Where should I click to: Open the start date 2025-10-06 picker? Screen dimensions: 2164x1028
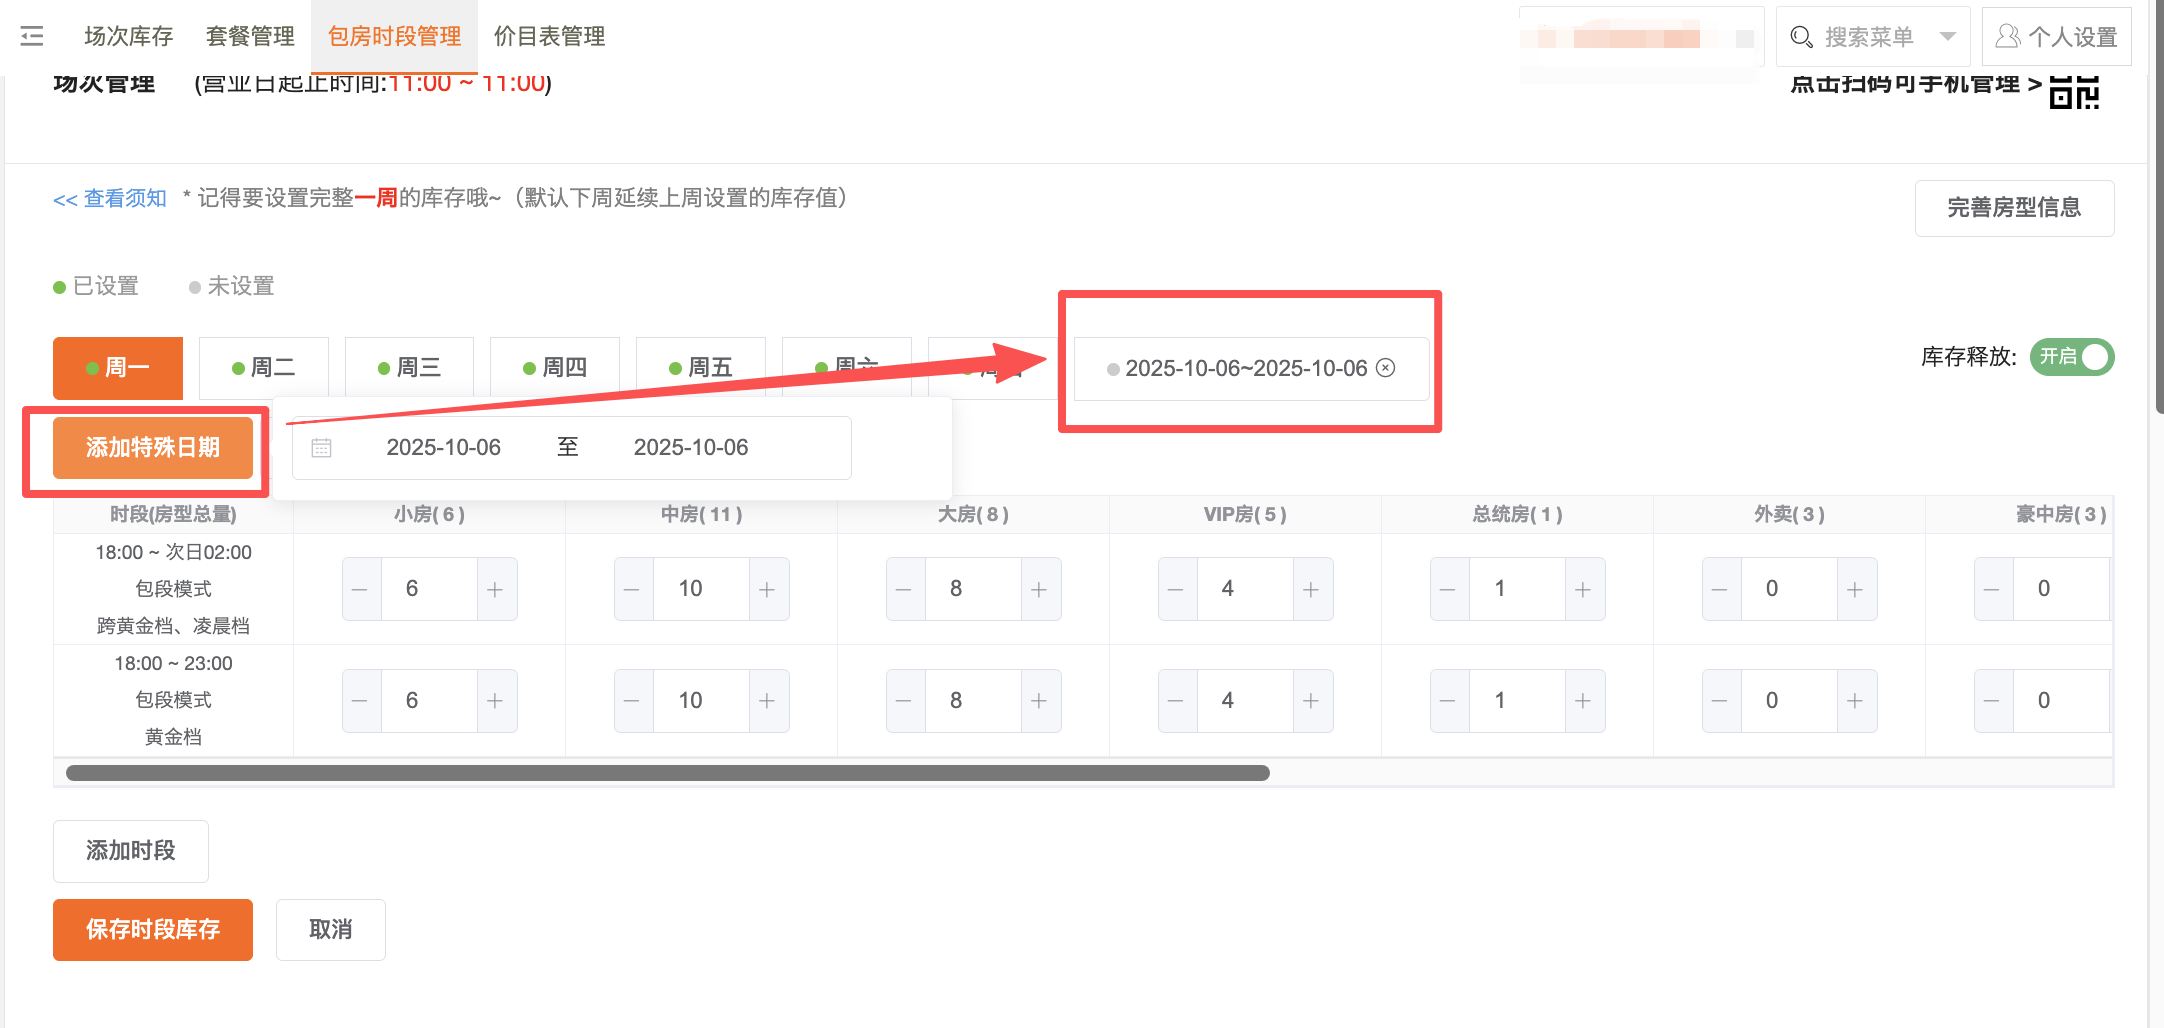(x=443, y=448)
